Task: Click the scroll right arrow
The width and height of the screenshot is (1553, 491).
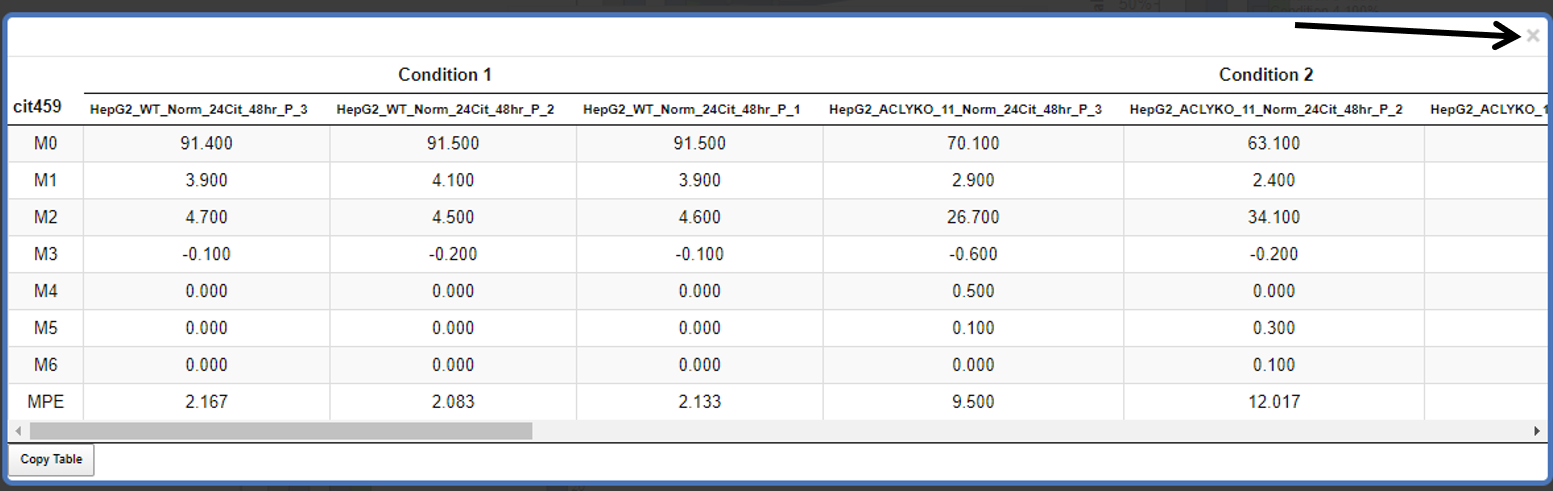Action: tap(1536, 431)
